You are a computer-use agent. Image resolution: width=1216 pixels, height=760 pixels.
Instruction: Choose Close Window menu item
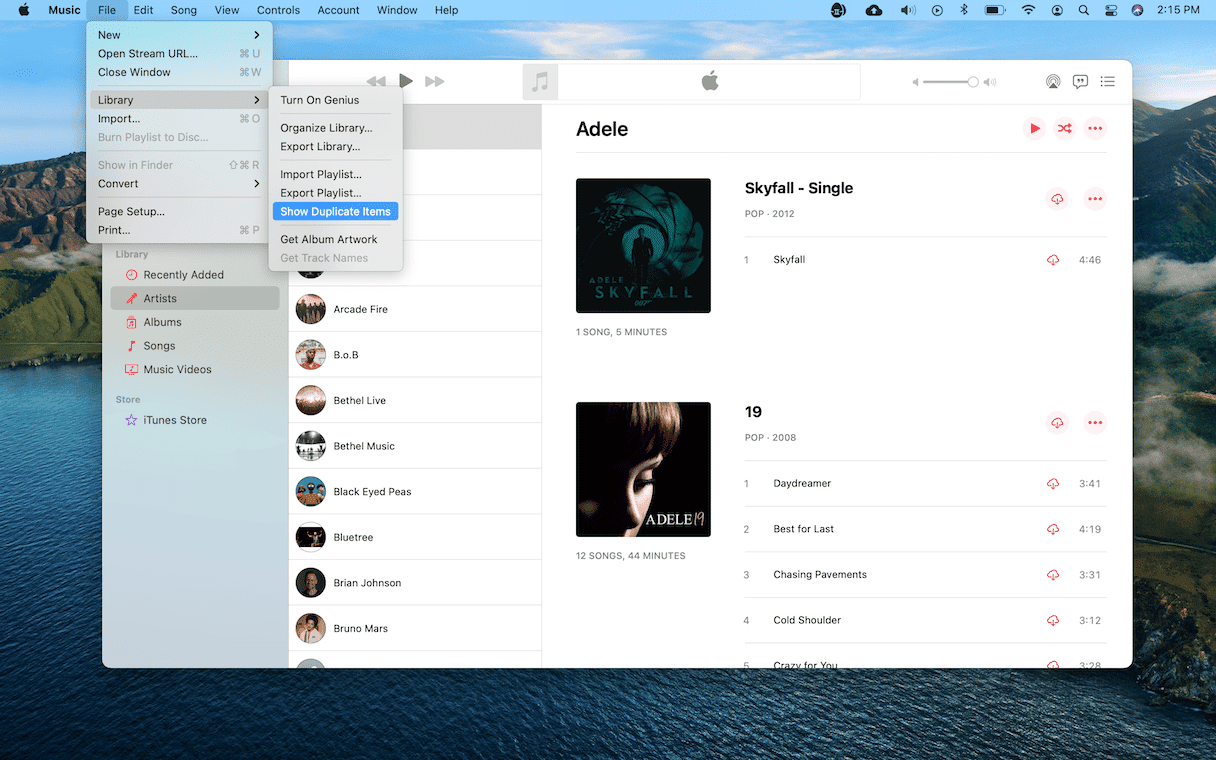pos(179,72)
